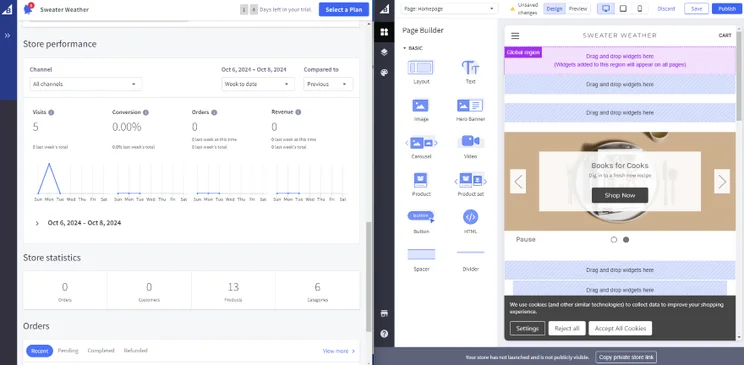Switch to Preview mode

tap(578, 9)
